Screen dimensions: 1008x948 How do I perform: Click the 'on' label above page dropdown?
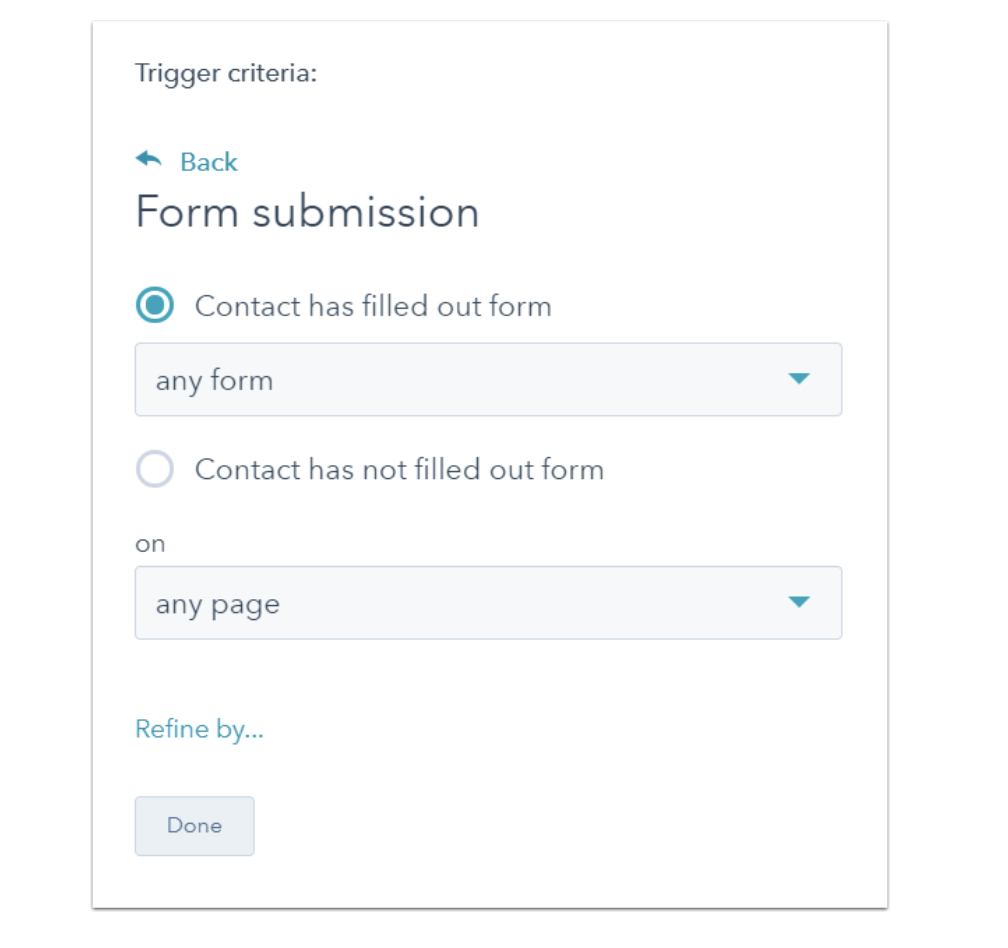pos(150,544)
